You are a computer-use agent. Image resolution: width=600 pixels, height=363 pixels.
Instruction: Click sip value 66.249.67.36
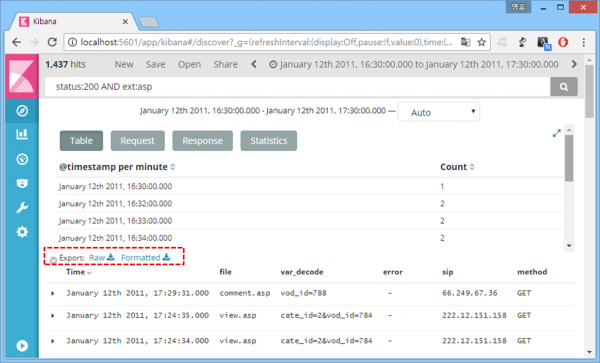pos(470,293)
